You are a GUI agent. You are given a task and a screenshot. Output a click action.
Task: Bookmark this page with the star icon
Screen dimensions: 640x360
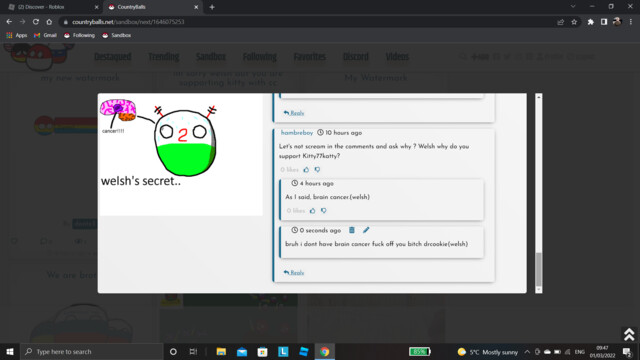tap(574, 22)
